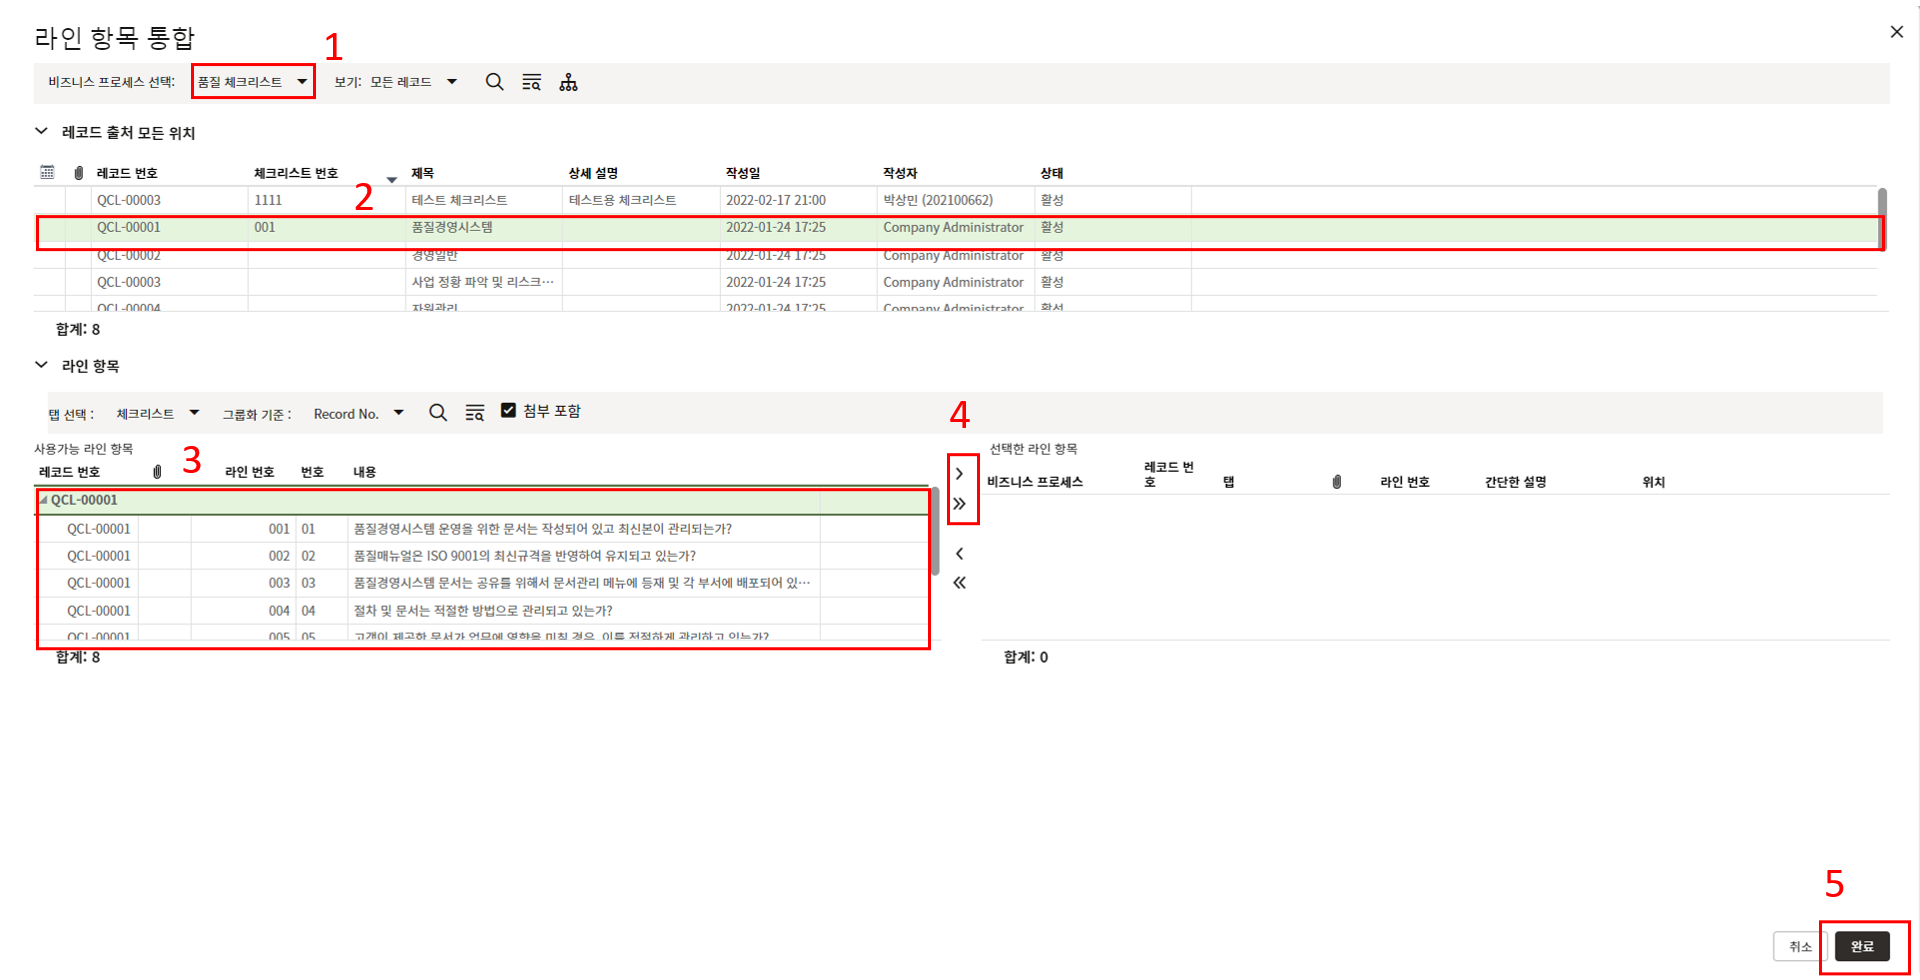This screenshot has width=1920, height=980.
Task: Collapse the QCL-00001 group row
Action: [43, 500]
